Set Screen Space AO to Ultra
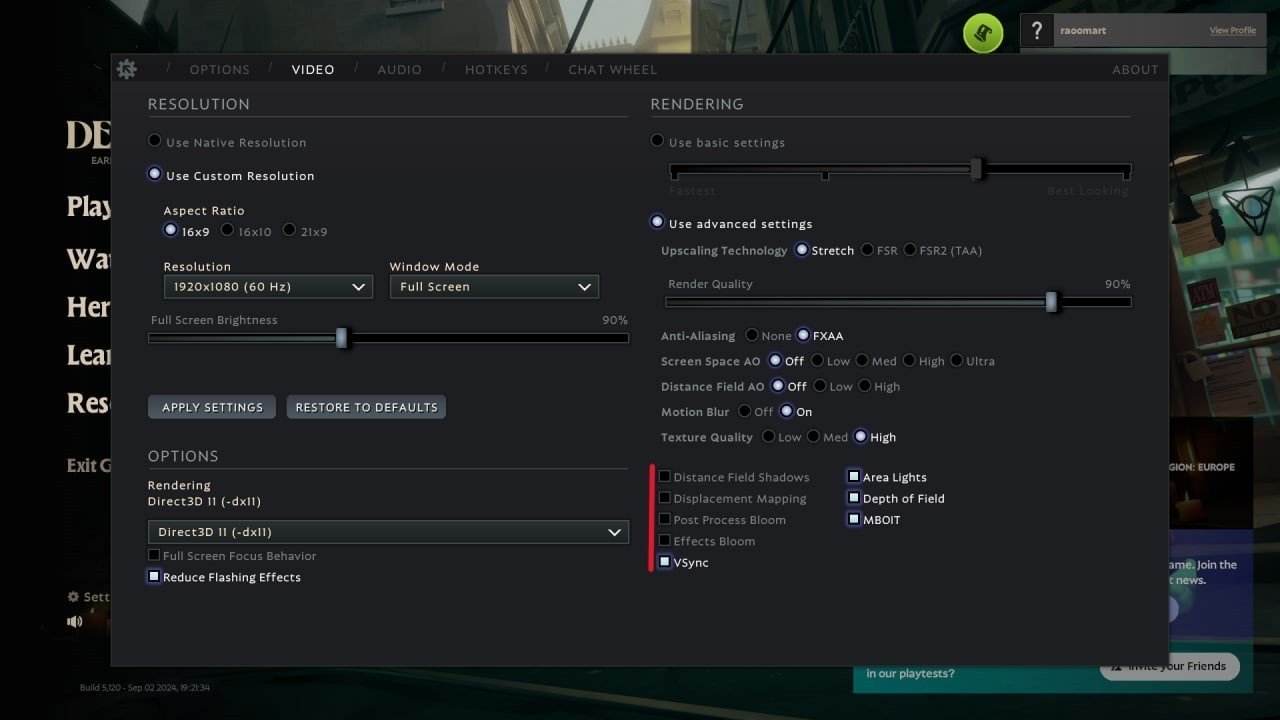Image resolution: width=1280 pixels, height=720 pixels. (x=956, y=360)
